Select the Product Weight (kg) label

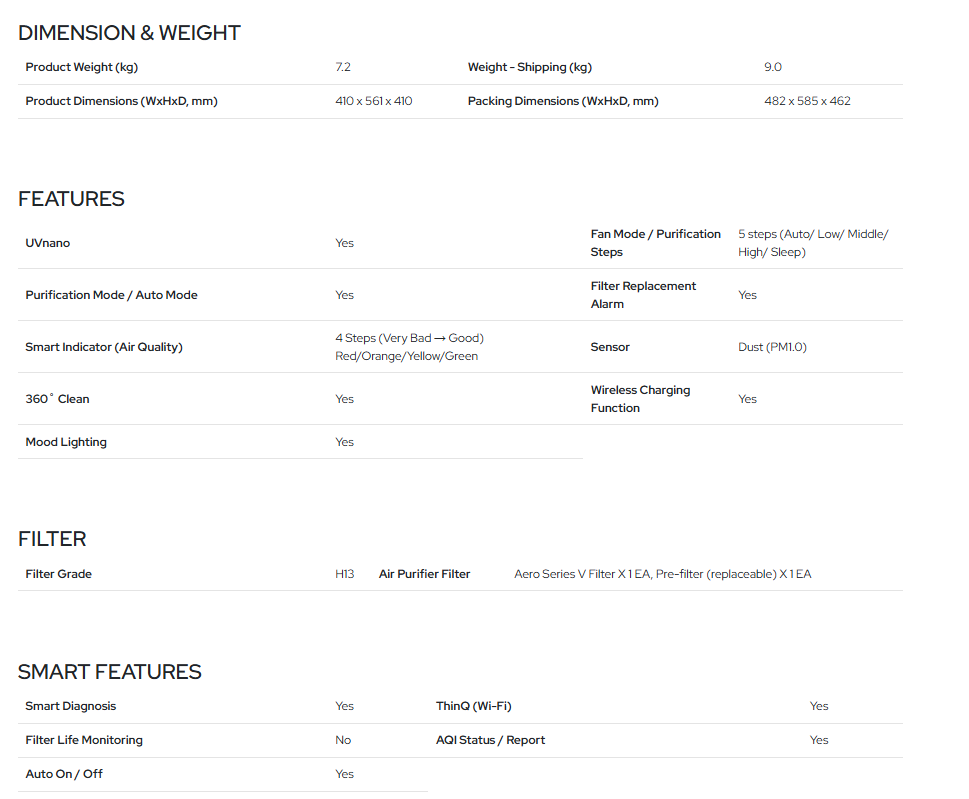[82, 67]
